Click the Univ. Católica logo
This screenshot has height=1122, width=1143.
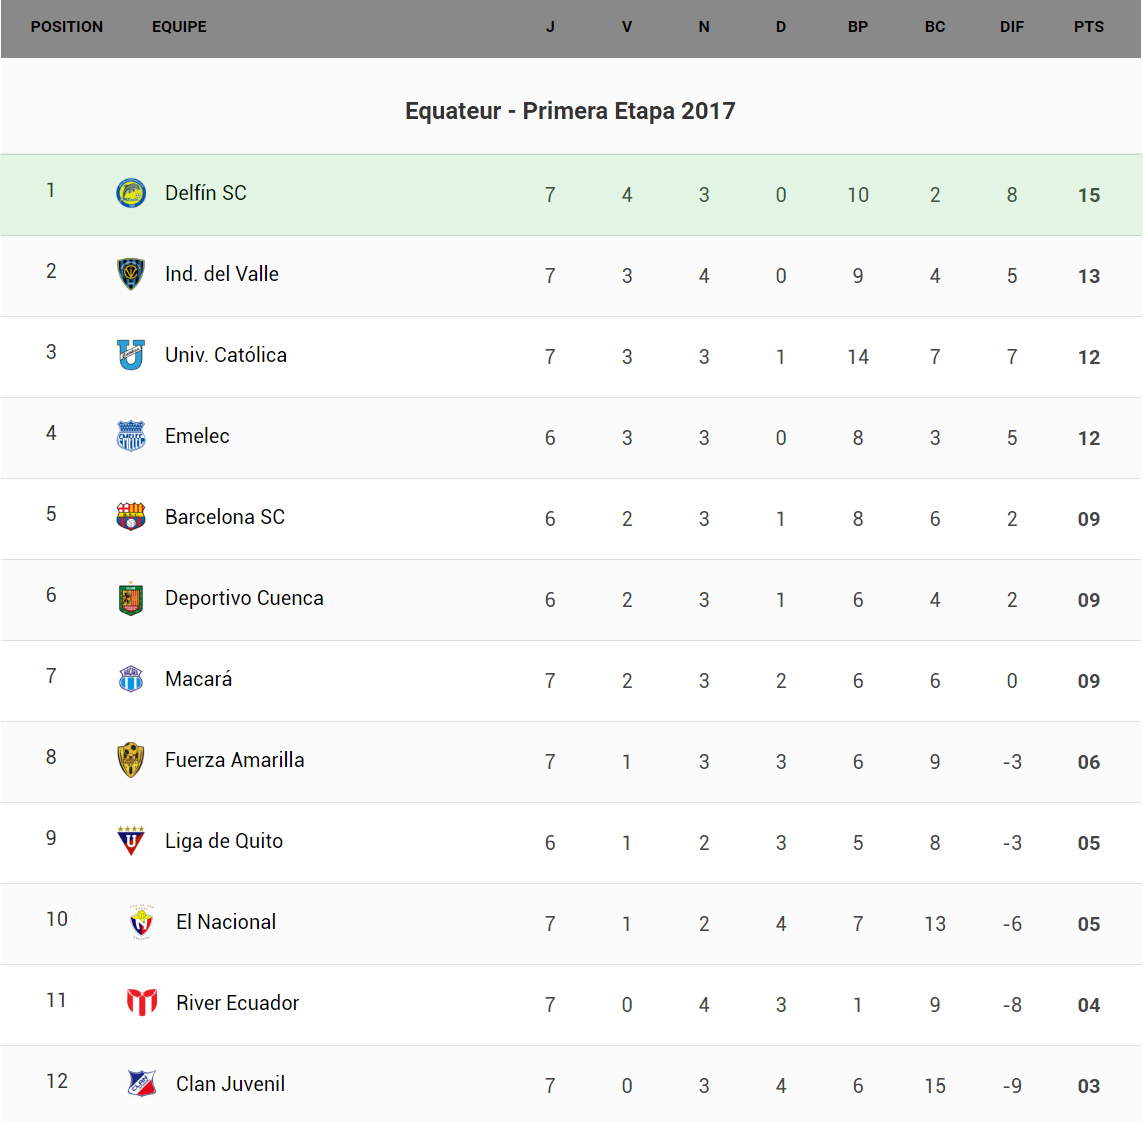tap(131, 355)
